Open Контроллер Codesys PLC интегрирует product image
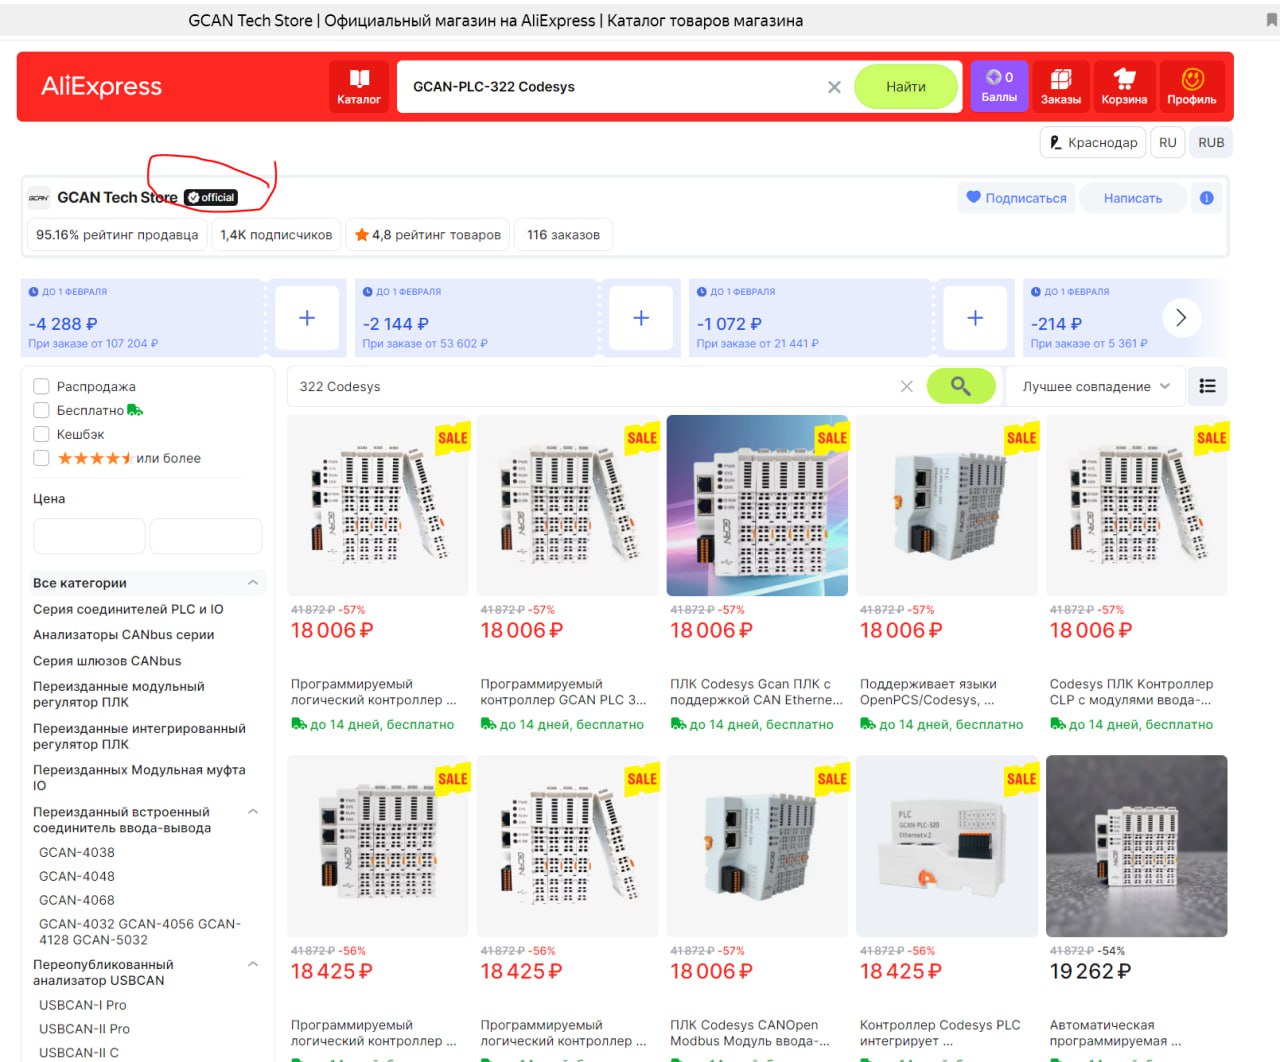 (x=947, y=846)
